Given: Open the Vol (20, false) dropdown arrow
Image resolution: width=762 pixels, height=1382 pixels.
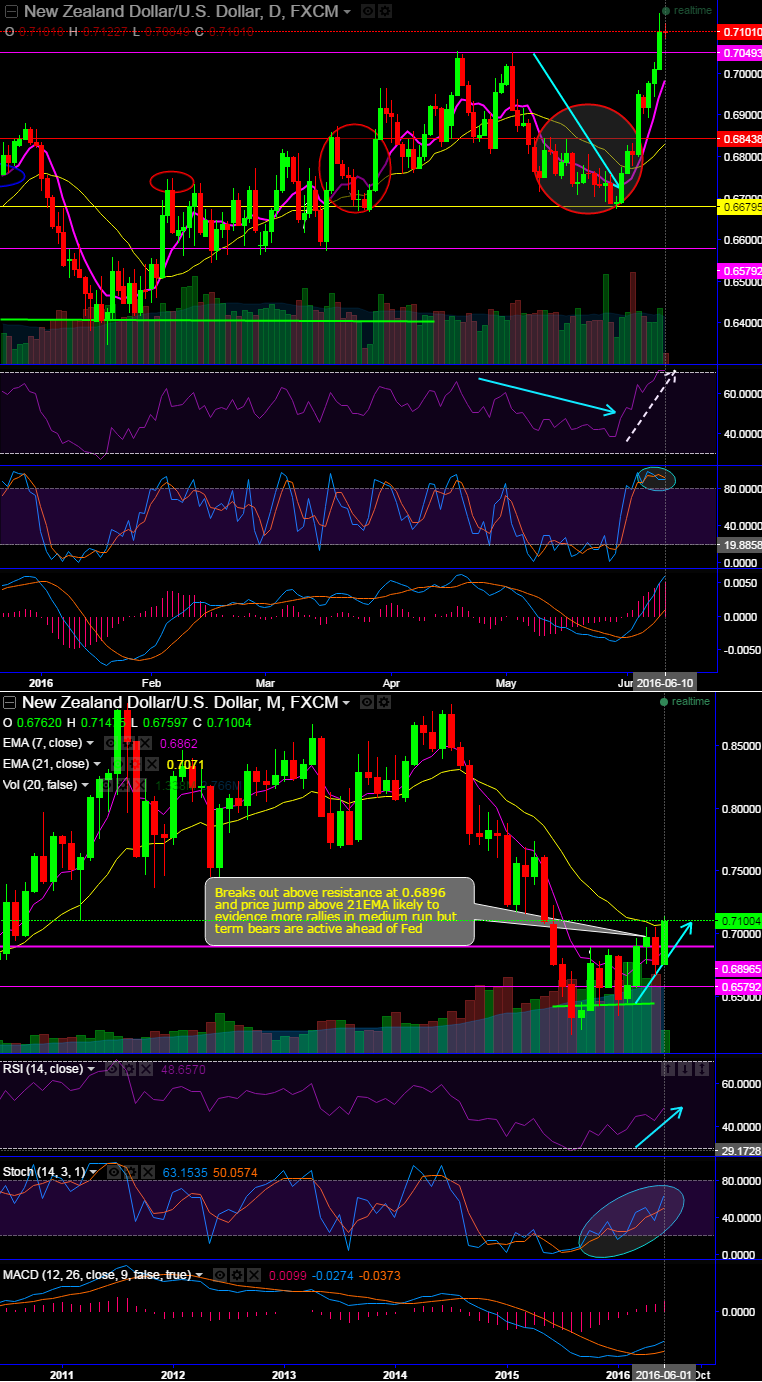Looking at the screenshot, I should click(85, 785).
